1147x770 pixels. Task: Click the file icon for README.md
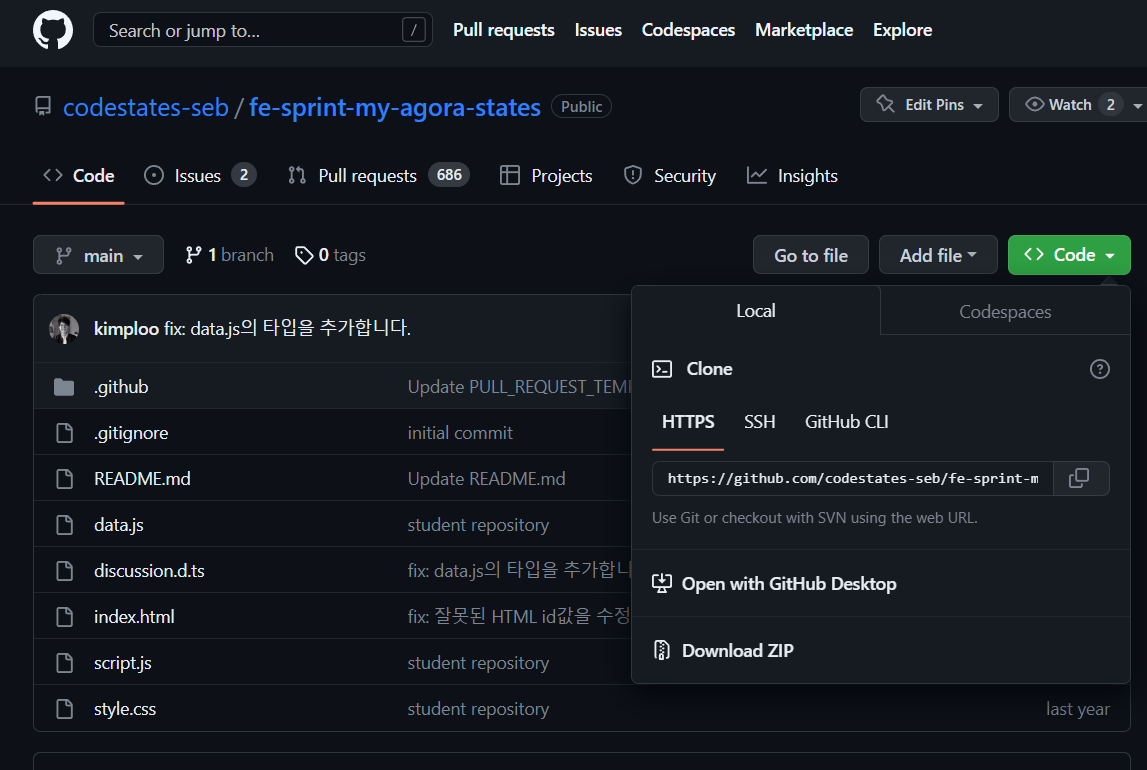pos(64,479)
